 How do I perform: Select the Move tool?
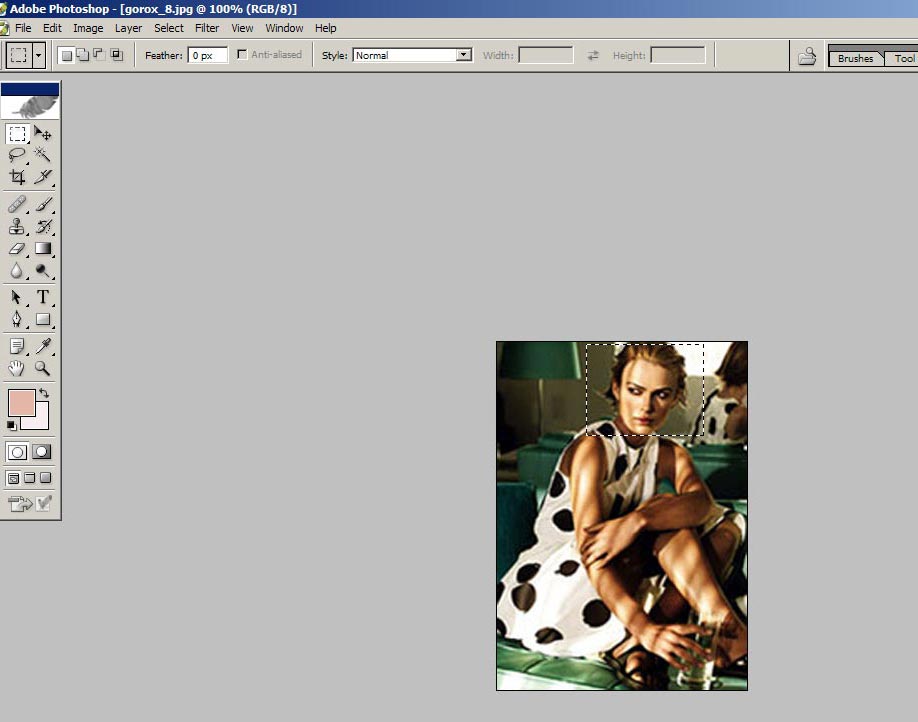pos(43,134)
